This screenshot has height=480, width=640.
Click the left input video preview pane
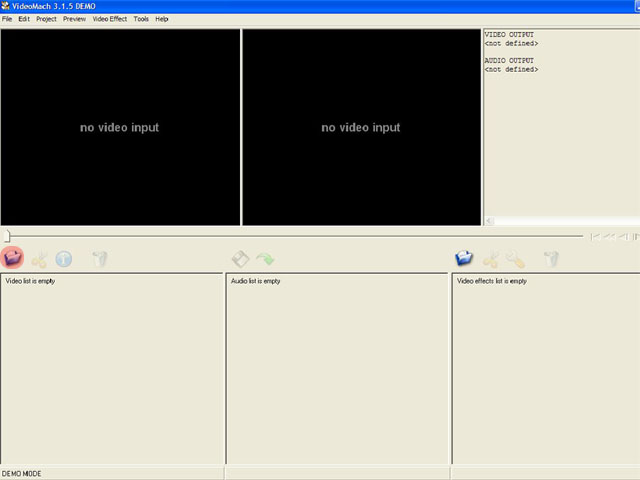click(x=120, y=127)
